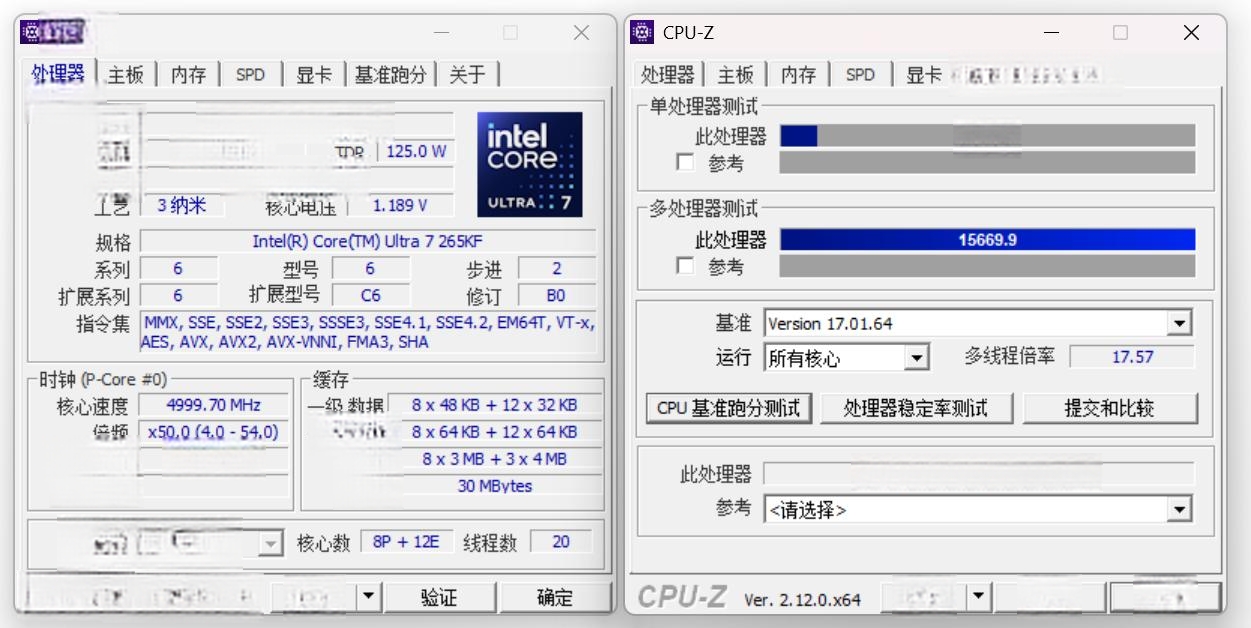Viewport: 1251px width, 628px height.
Task: Tick the 参考 checkbox under 多处理器测试
Action: click(685, 266)
